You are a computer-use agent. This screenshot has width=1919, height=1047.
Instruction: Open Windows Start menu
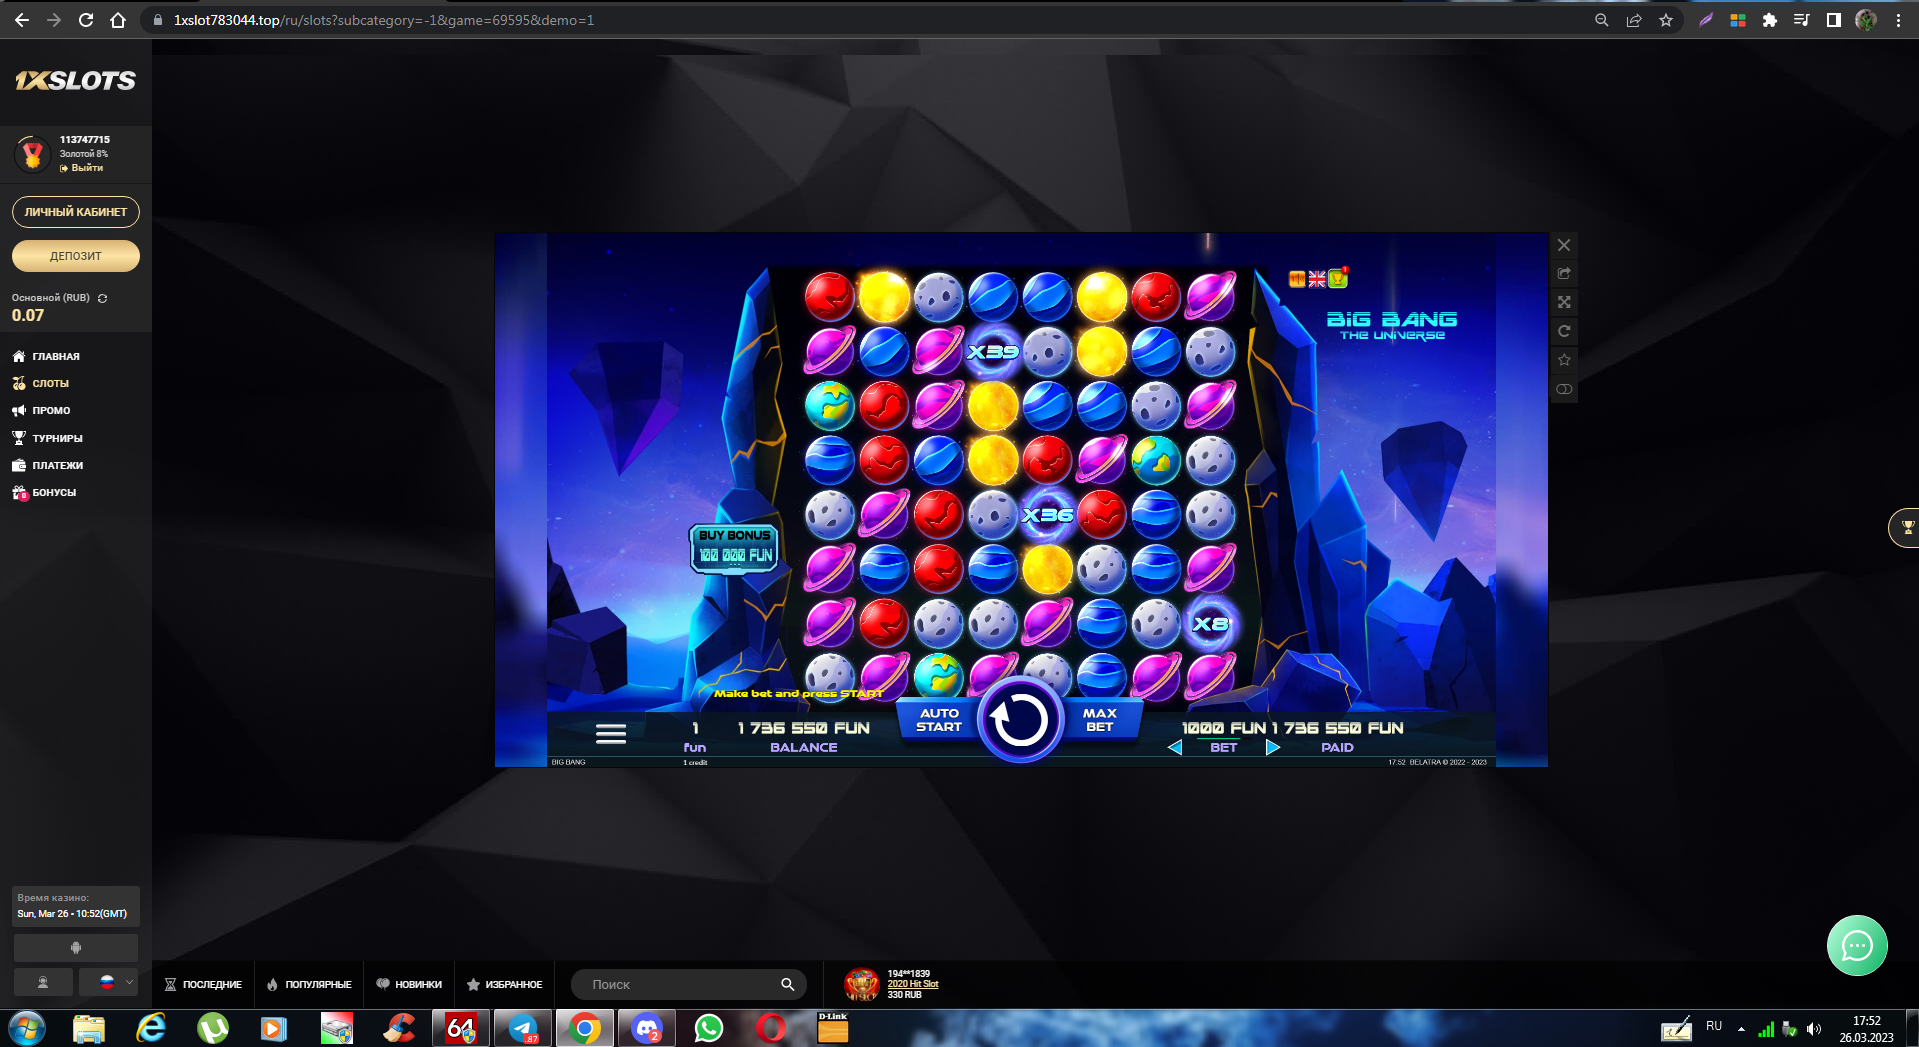tap(27, 1028)
